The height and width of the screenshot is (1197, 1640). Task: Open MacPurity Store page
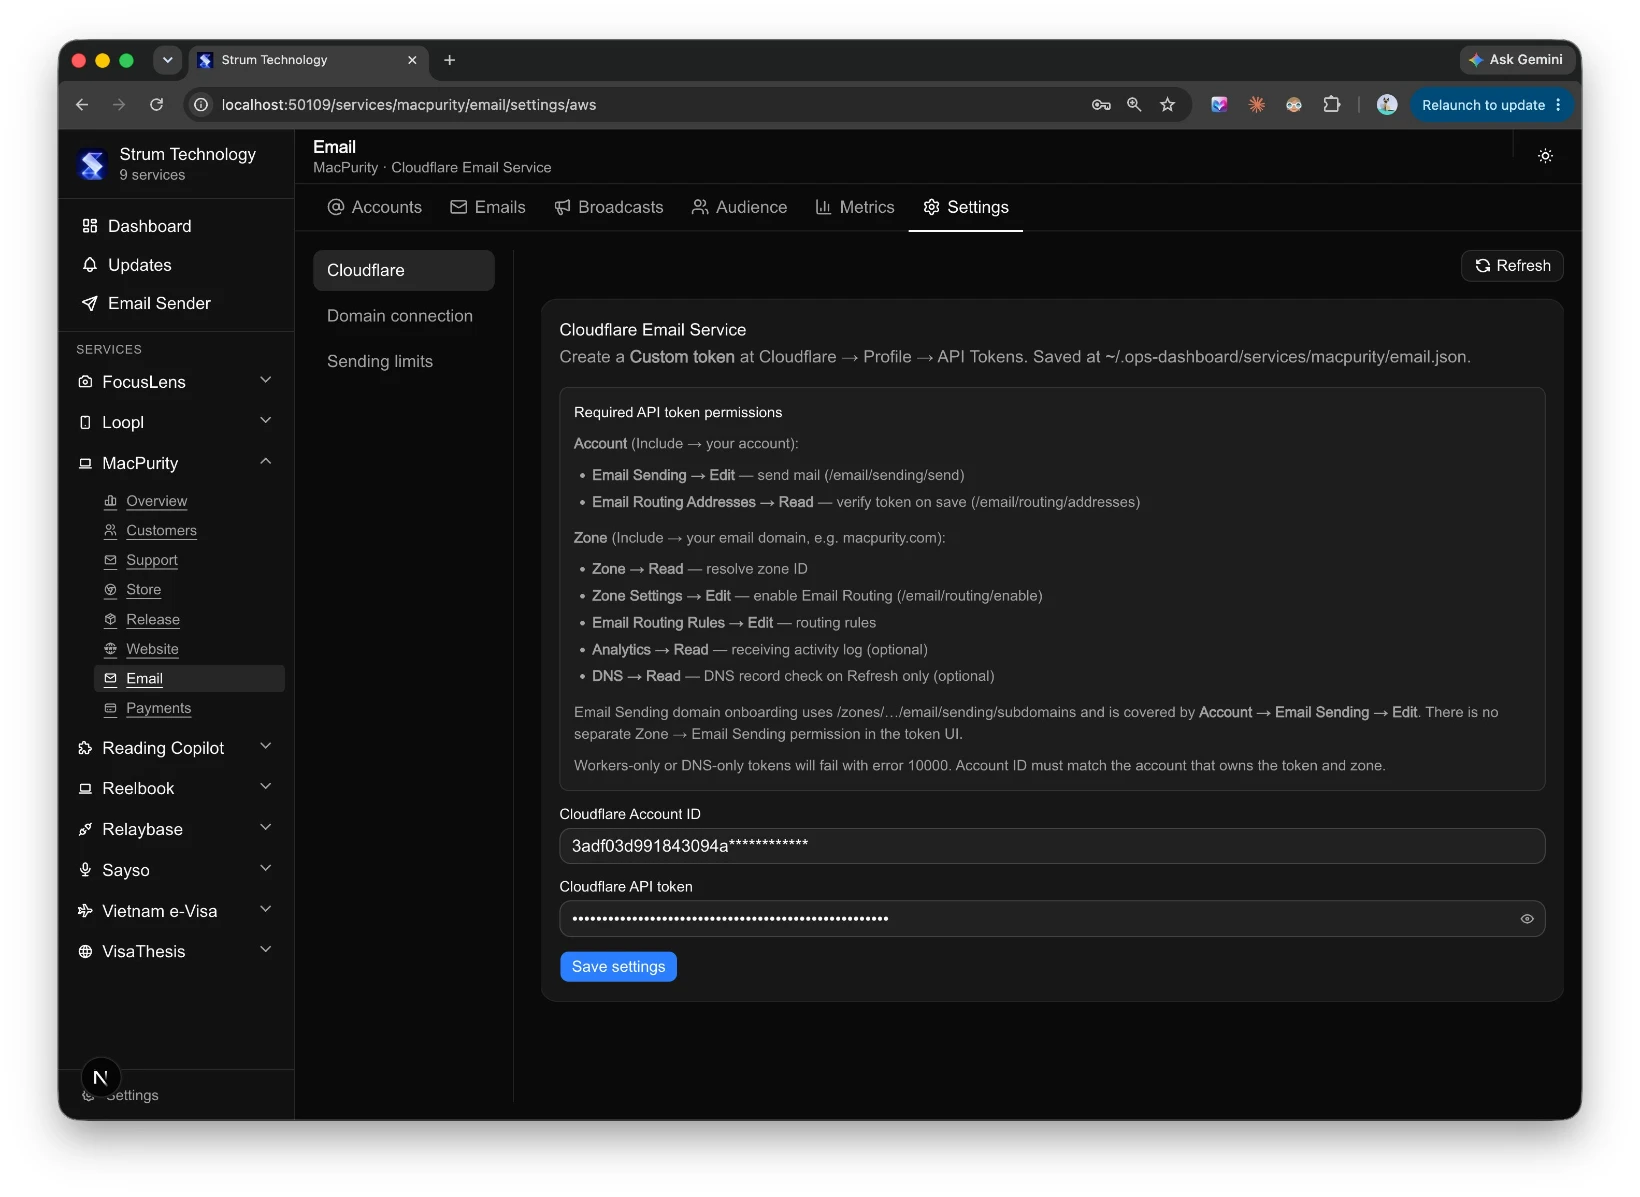pos(189,590)
